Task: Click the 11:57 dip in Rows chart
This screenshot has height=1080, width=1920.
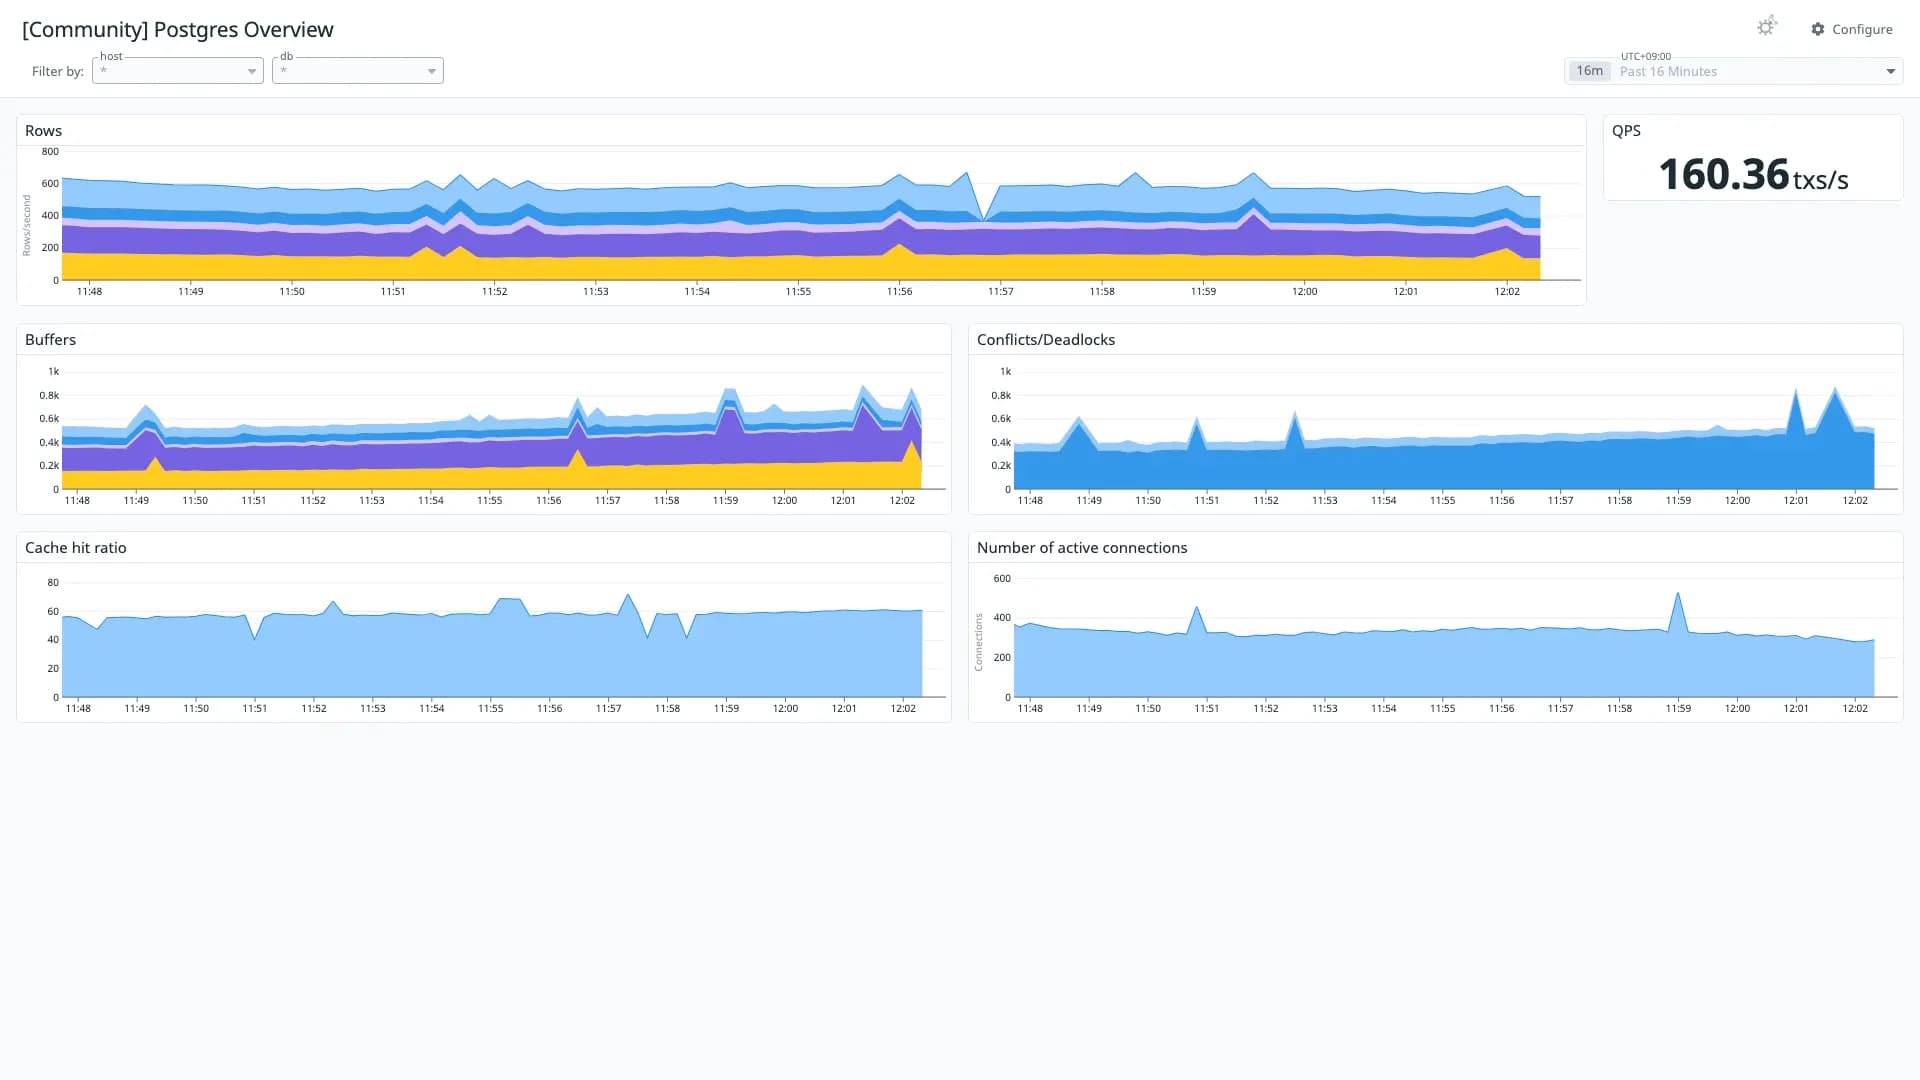Action: tap(985, 218)
